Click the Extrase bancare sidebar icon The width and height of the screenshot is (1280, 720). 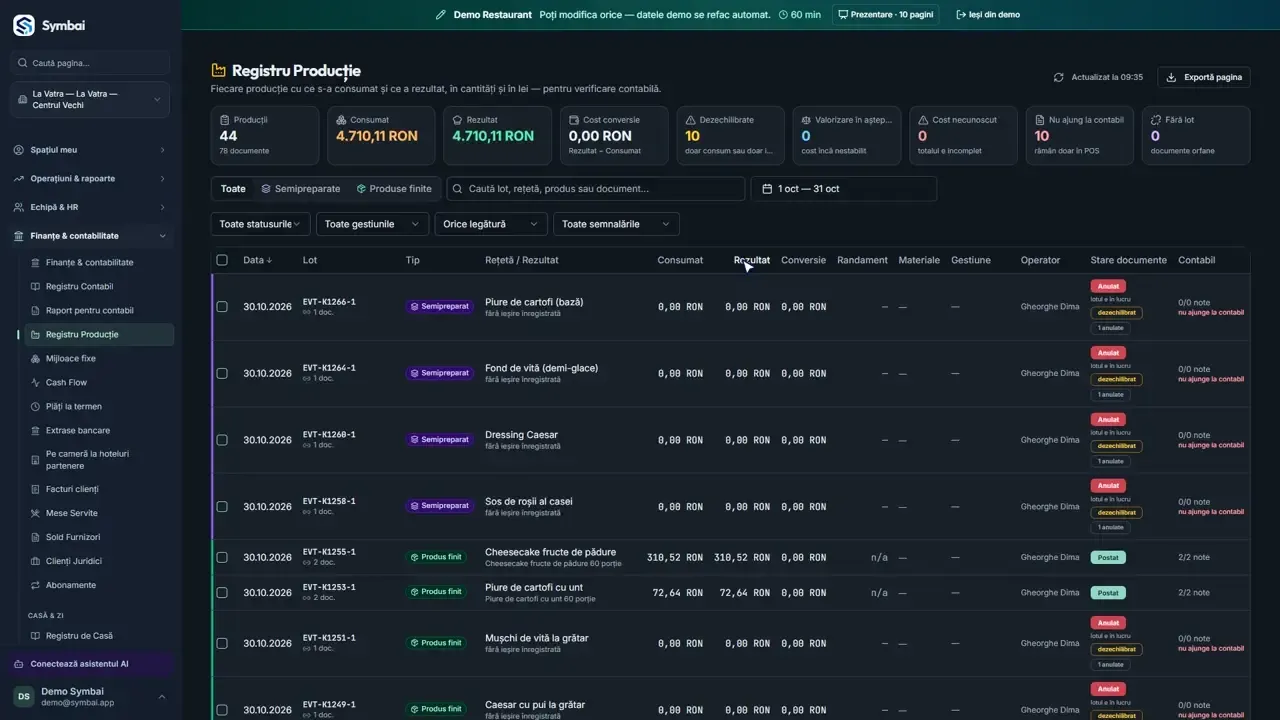(36, 431)
